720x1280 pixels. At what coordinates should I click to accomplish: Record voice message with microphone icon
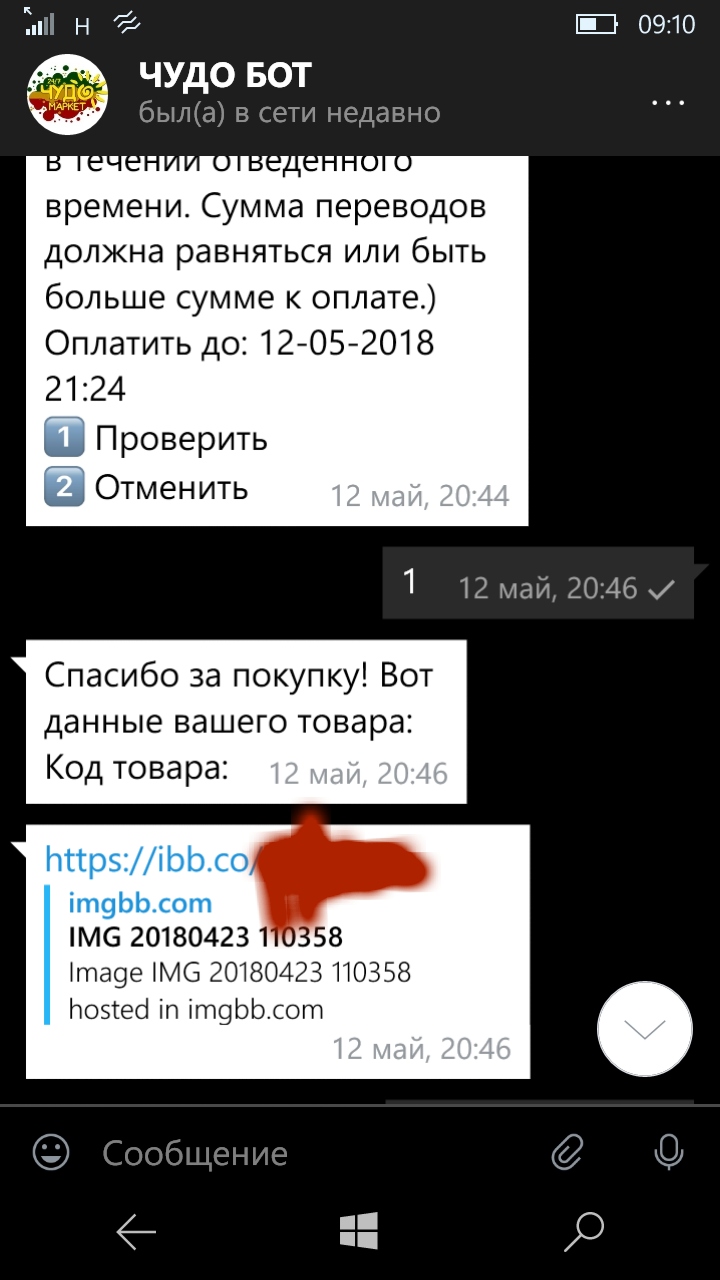click(668, 1153)
